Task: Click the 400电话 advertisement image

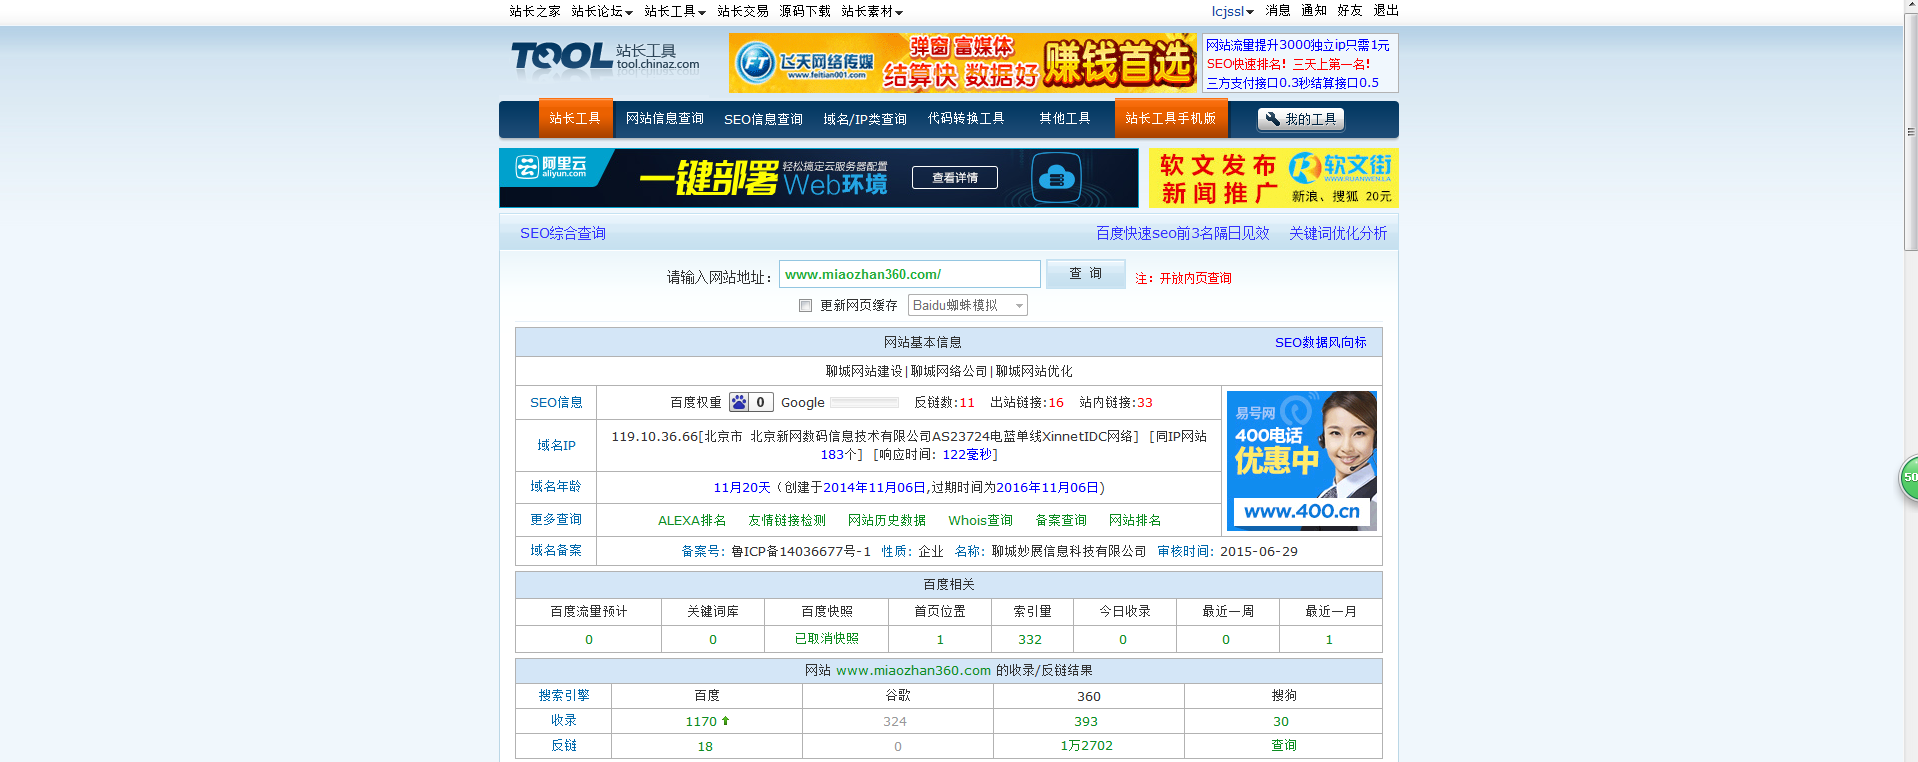Action: 1301,460
